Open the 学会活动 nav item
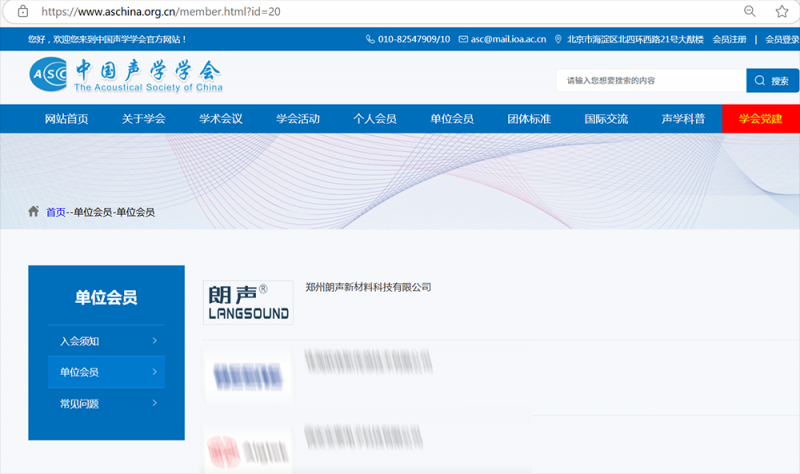800x474 pixels. [298, 119]
